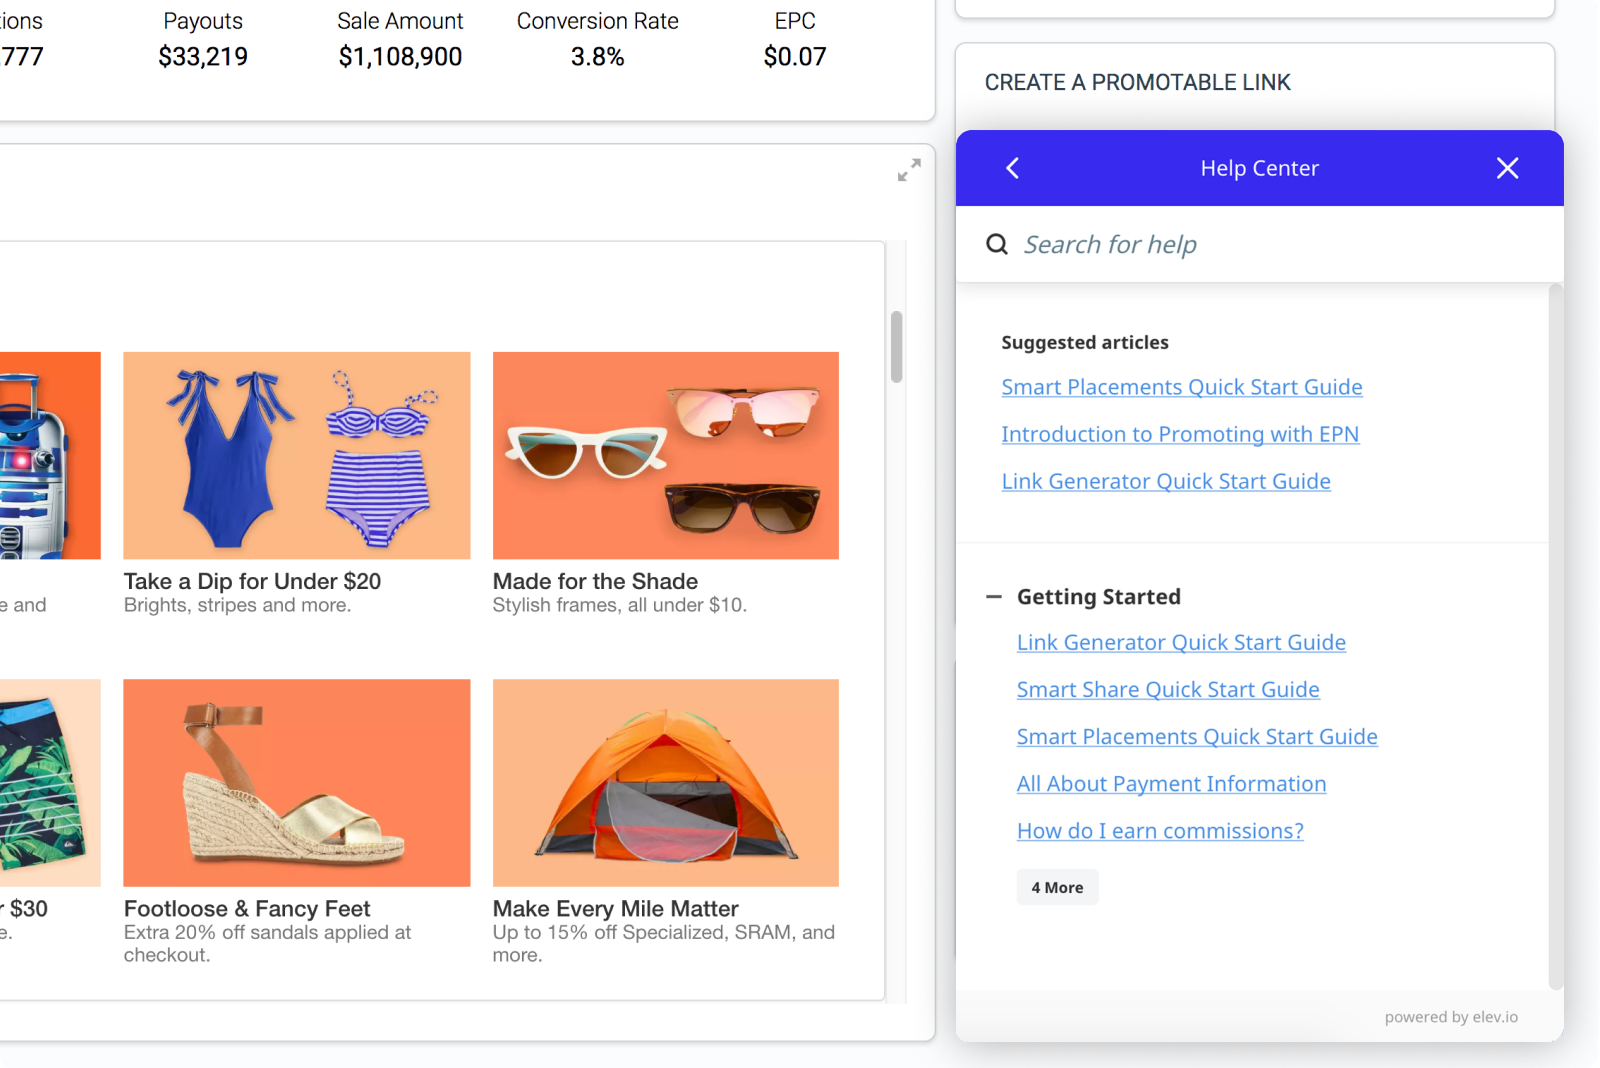Viewport: 1600px width, 1068px height.
Task: Click the magnifier search icon in Help Center
Action: (997, 244)
